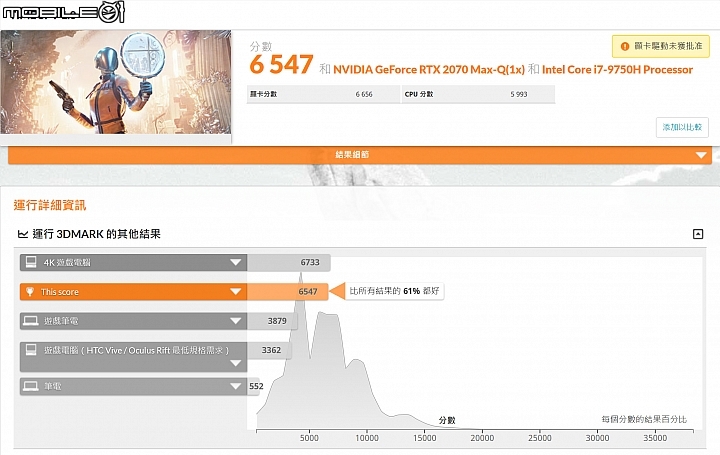Screen dimensions: 720x455
Task: Click the CPU 分數 5 993 cell
Action: tap(478, 94)
